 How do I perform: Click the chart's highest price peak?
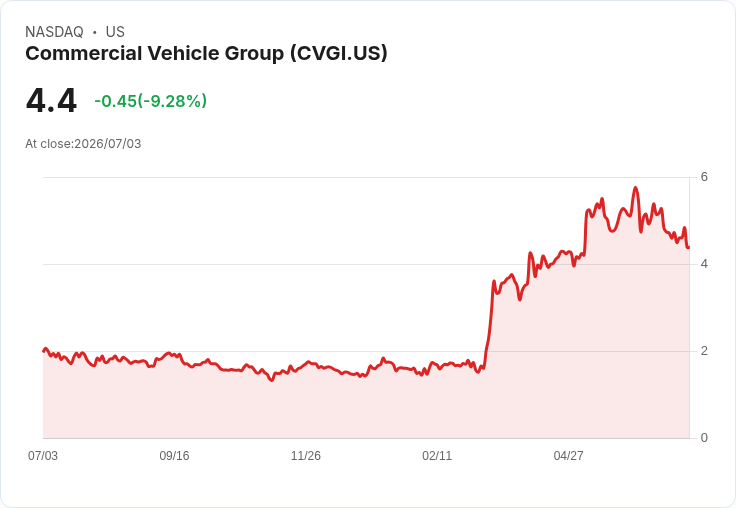(x=636, y=187)
